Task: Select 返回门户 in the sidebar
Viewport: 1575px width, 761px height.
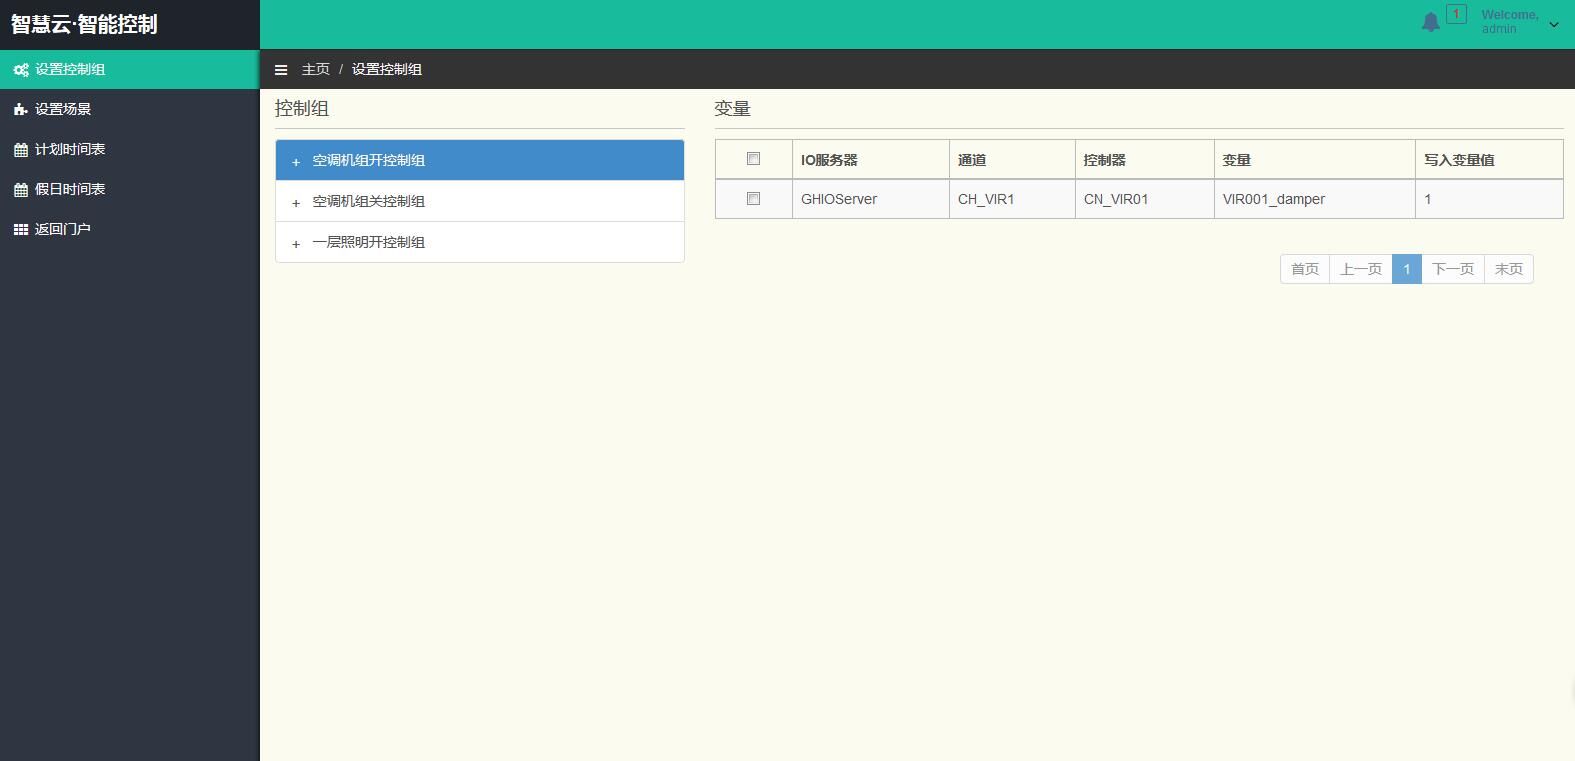Action: (130, 229)
